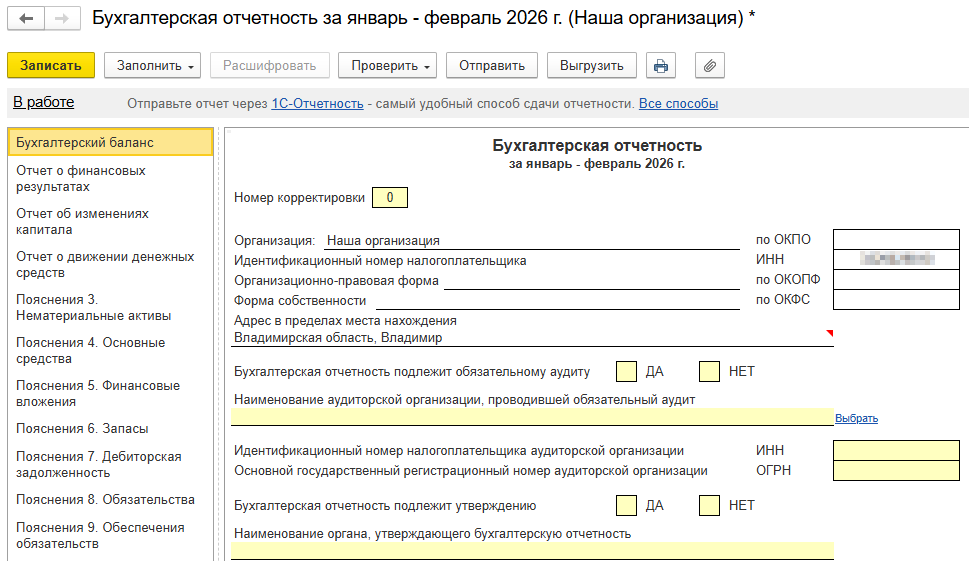Click the approving body name field
The image size is (969, 561).
coord(532,550)
